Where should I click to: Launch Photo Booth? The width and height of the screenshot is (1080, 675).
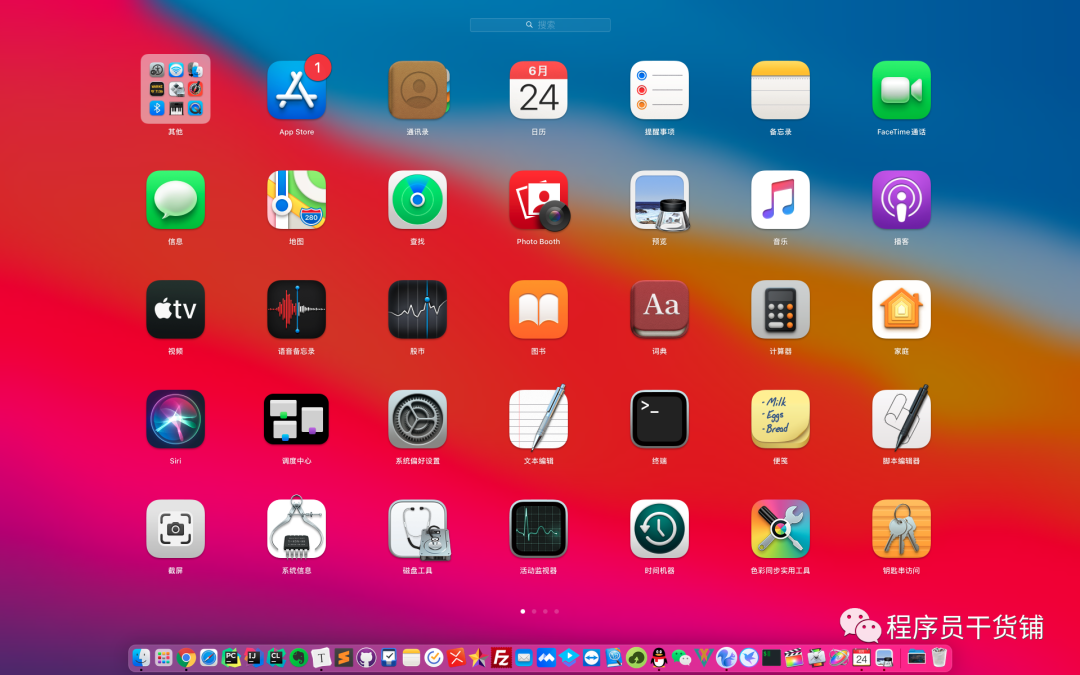coord(539,200)
